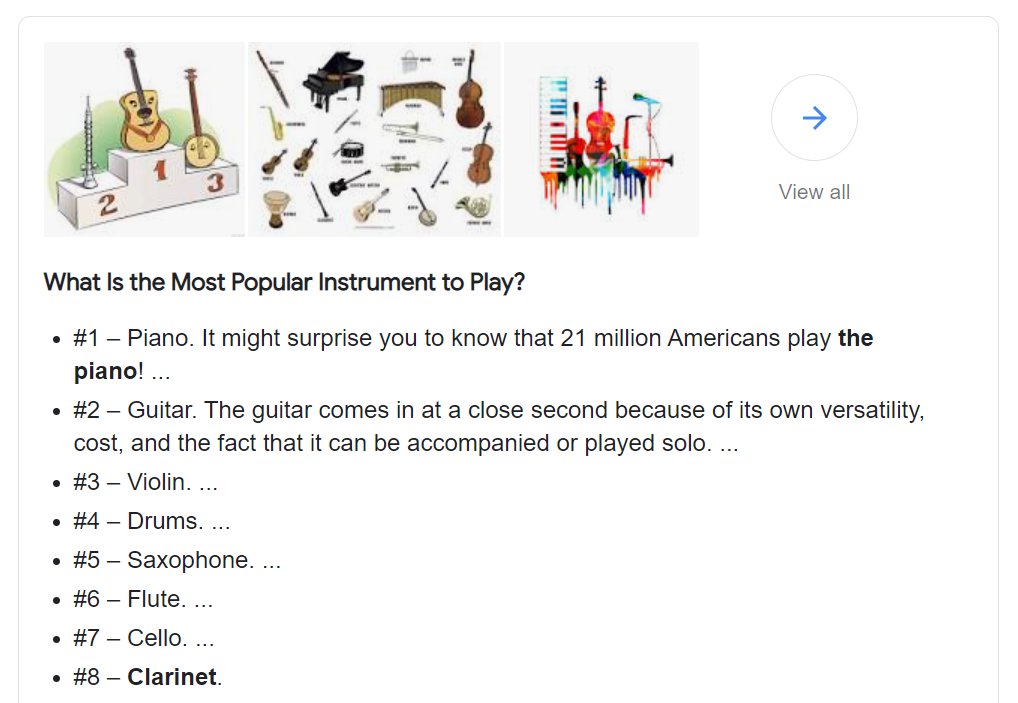Click the "#6 – Flute" list item
1018x703 pixels.
point(143,599)
